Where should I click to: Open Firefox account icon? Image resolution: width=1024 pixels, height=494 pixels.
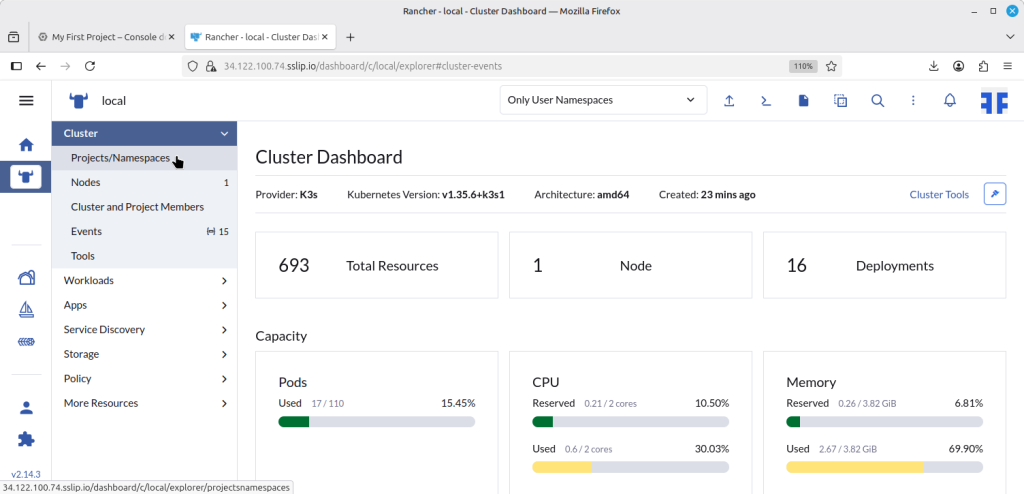click(958, 66)
